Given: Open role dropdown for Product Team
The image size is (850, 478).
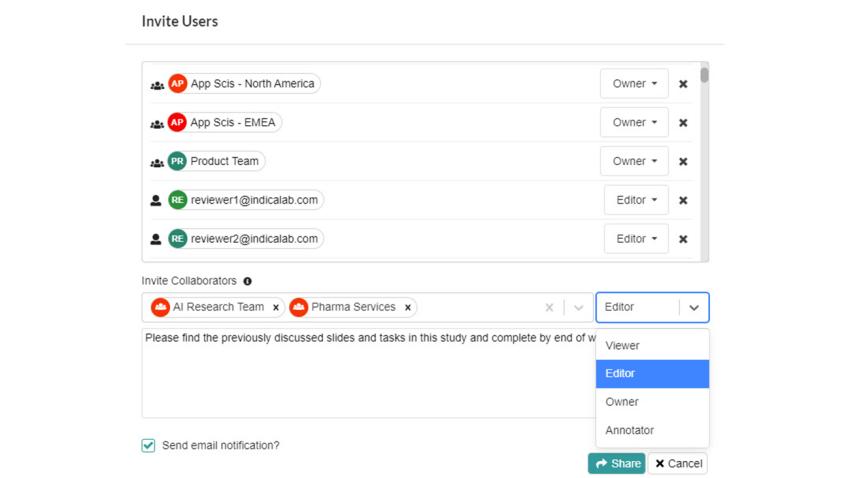Looking at the screenshot, I should [x=634, y=161].
